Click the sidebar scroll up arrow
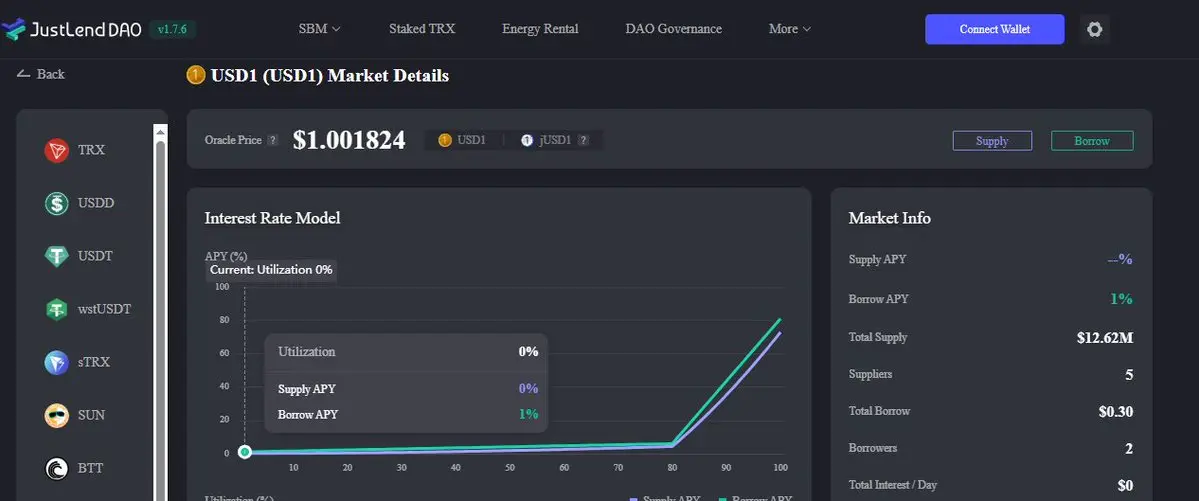Screen dimensions: 1199x501 click(161, 132)
